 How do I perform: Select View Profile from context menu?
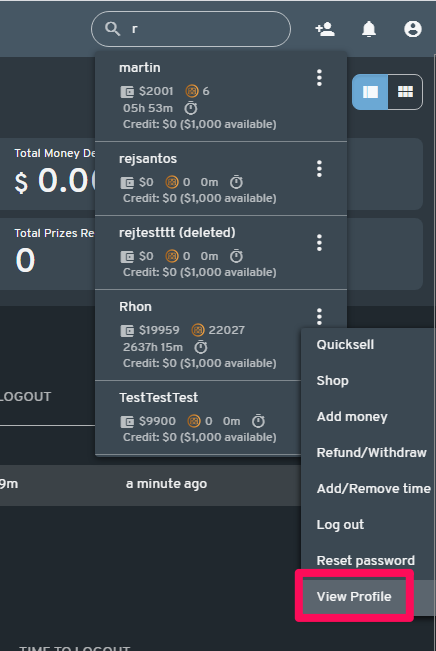click(x=354, y=597)
